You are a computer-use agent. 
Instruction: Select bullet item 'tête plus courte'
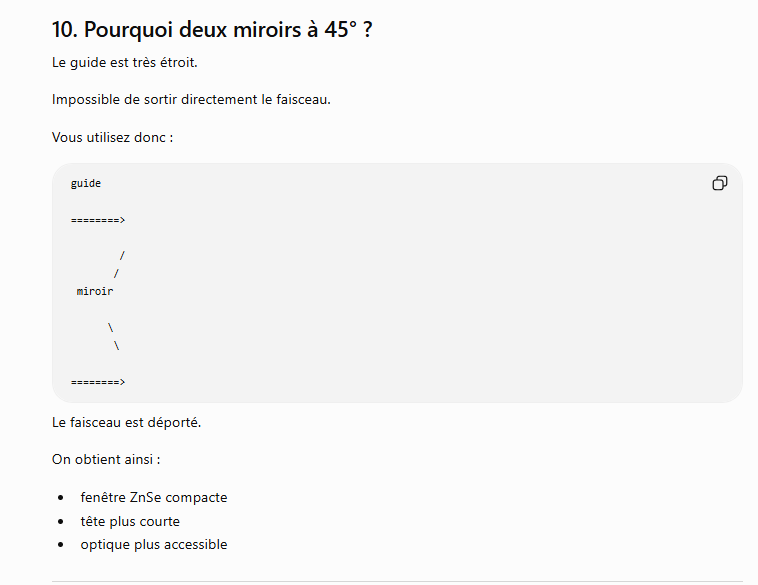(130, 522)
